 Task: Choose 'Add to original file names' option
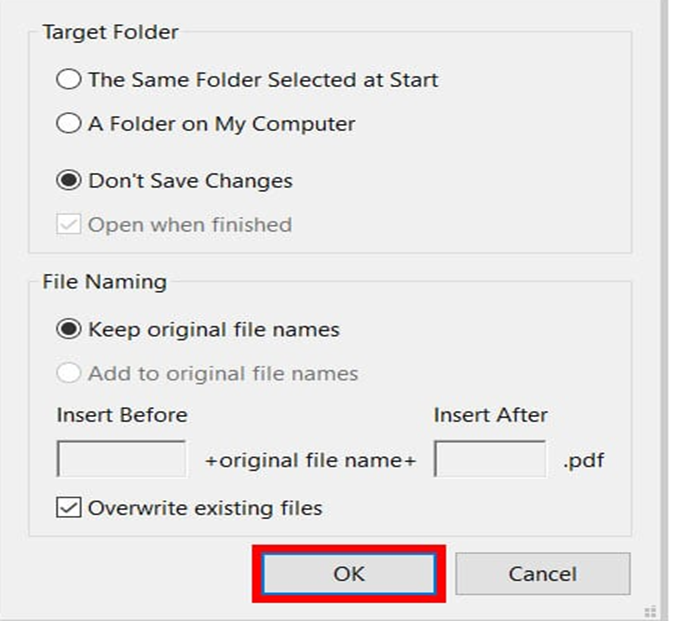[69, 374]
